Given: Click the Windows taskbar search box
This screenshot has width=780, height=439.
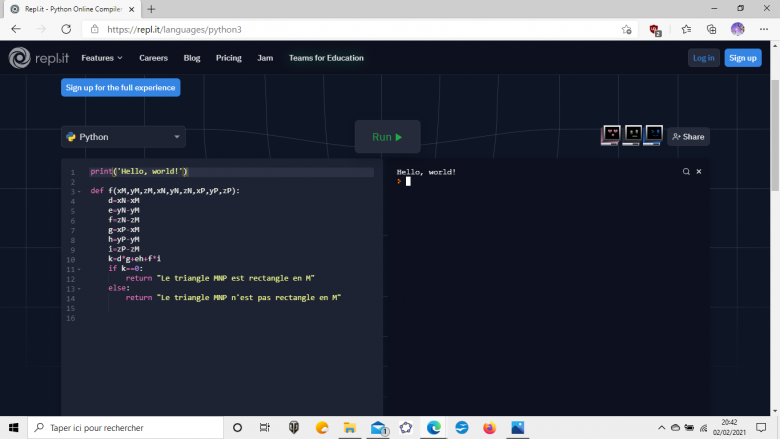Looking at the screenshot, I should [x=120, y=427].
